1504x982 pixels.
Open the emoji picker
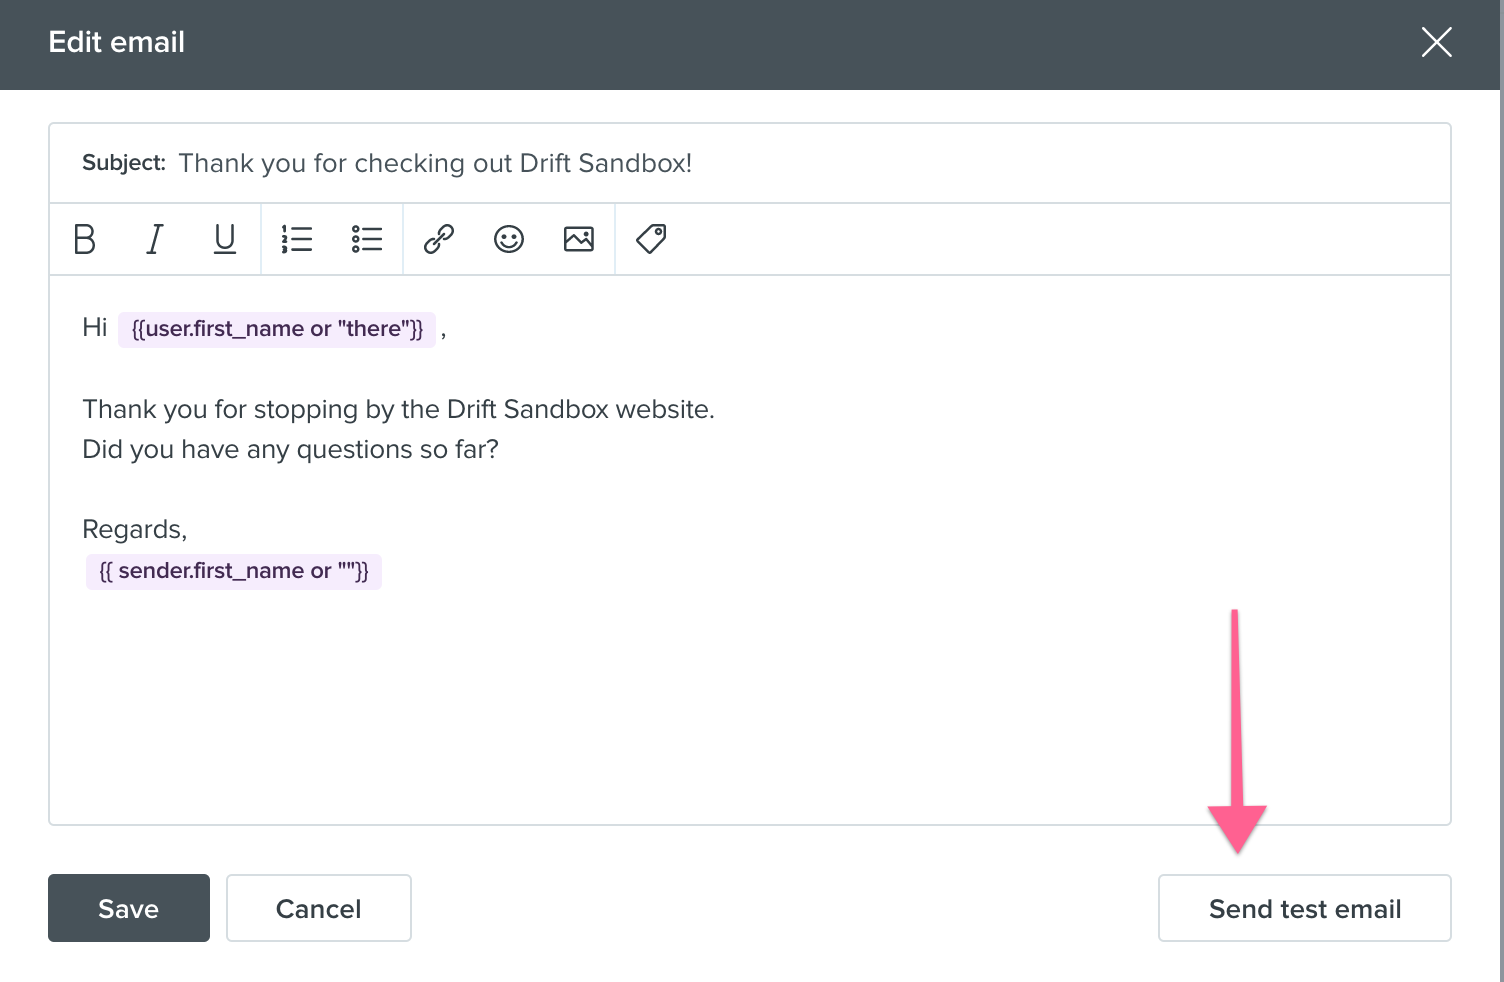click(x=509, y=239)
